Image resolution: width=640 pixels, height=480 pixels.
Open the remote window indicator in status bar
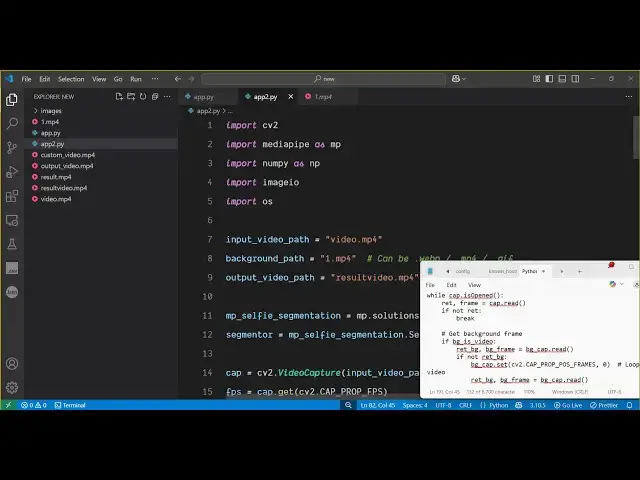[8, 405]
